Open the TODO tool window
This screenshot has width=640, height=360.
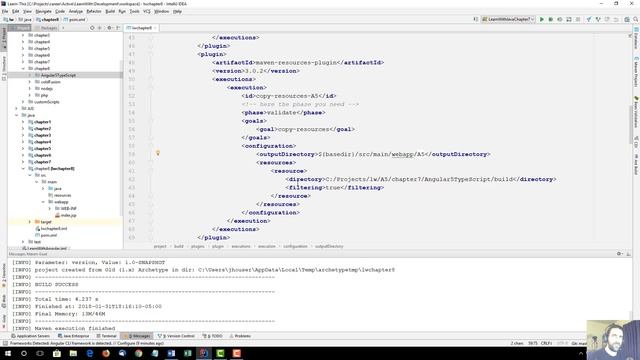click(213, 336)
